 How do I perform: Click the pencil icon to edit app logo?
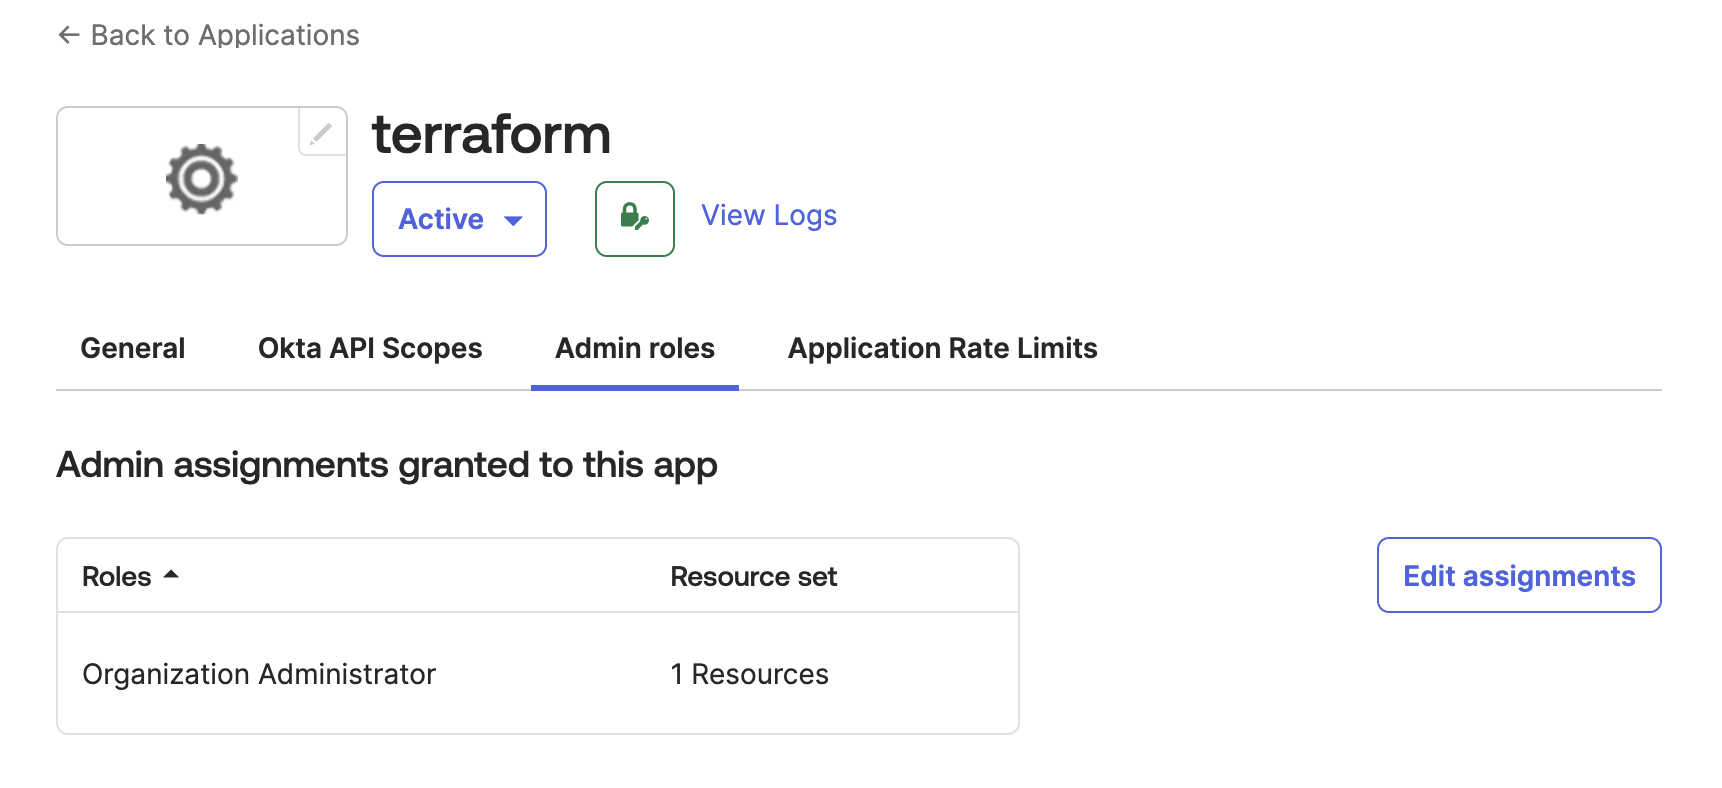click(321, 133)
